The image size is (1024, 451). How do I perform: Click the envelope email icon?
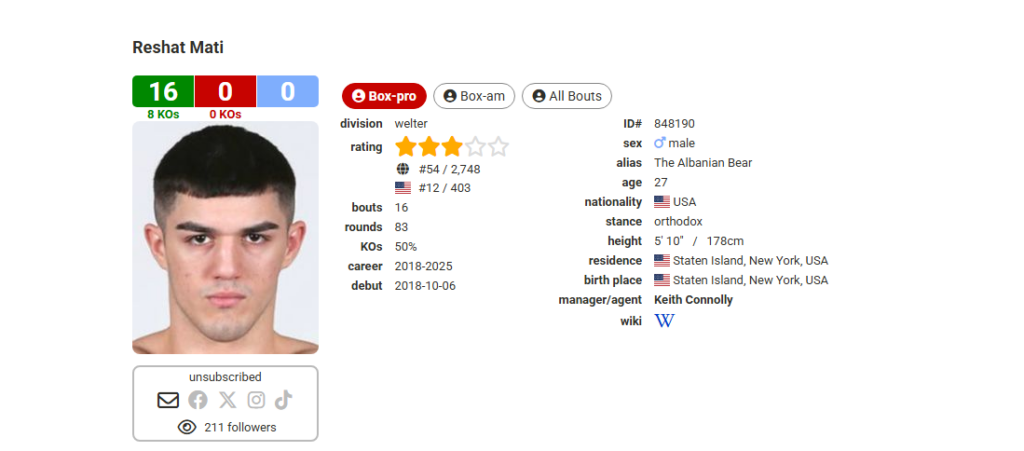pos(168,400)
